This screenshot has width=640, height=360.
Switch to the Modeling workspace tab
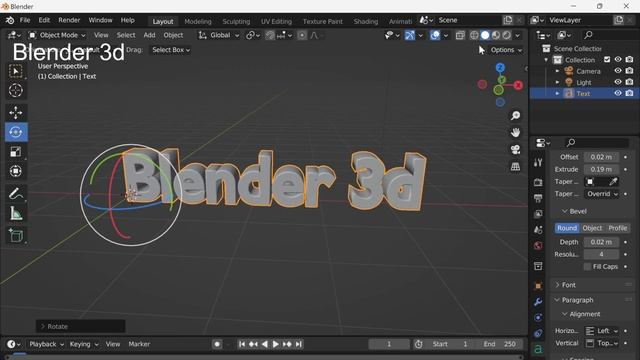(x=198, y=21)
